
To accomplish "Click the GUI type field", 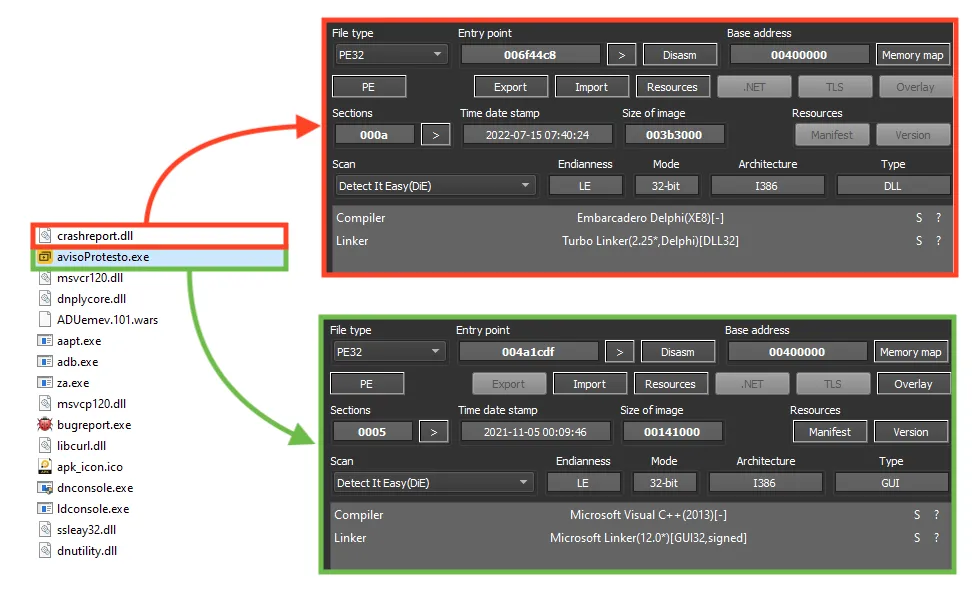I will [x=891, y=483].
